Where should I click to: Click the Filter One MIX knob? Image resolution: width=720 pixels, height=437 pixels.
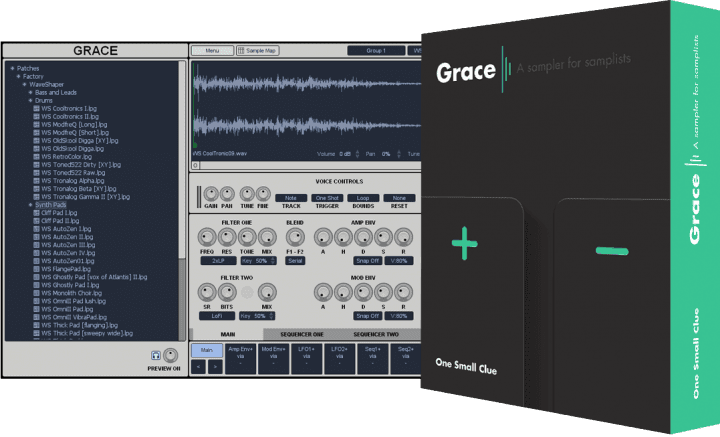point(267,237)
